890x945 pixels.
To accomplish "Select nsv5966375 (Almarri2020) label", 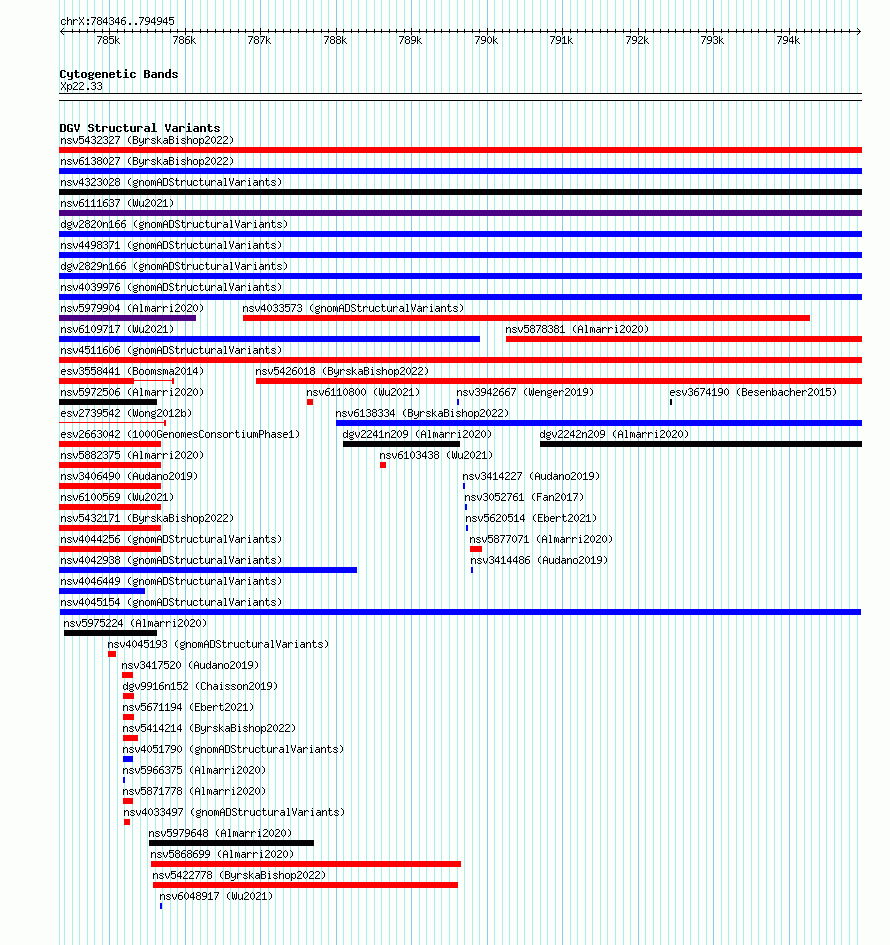I will [x=194, y=770].
